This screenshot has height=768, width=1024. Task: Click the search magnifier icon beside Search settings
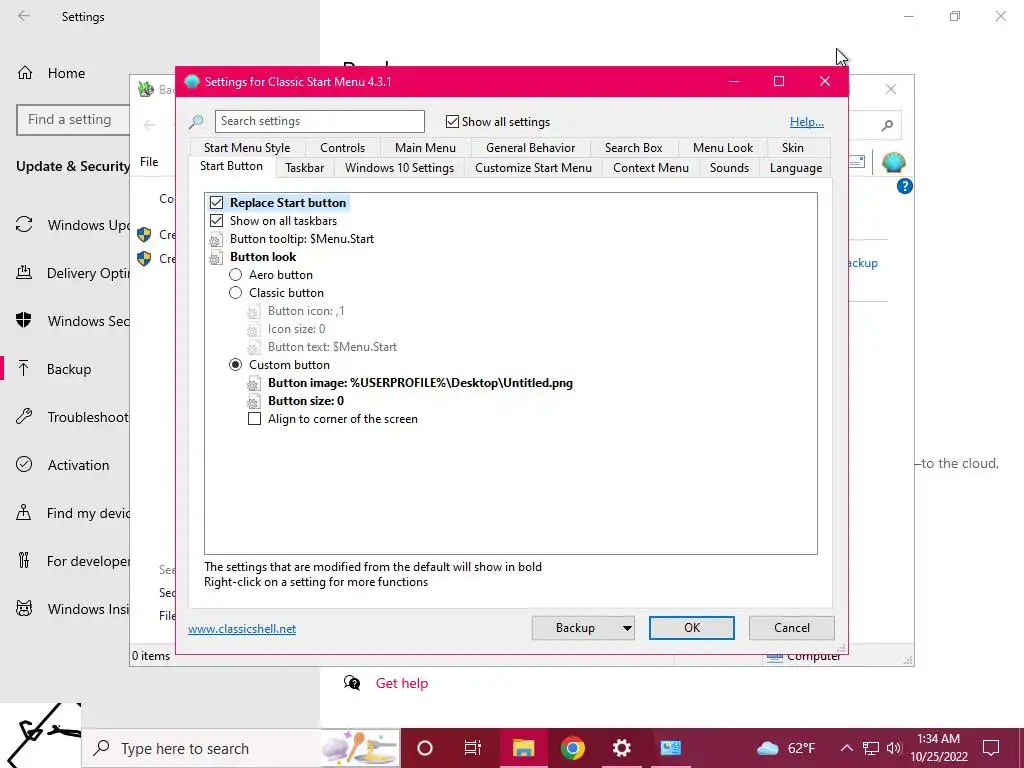pos(196,121)
